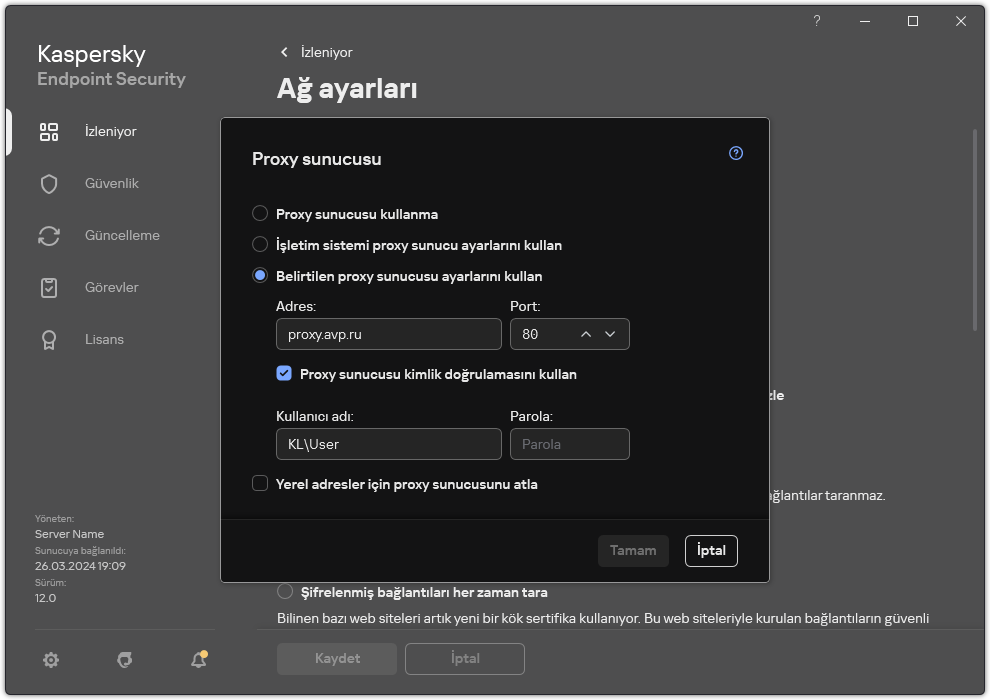Open the Port dropdown arrow

(610, 334)
